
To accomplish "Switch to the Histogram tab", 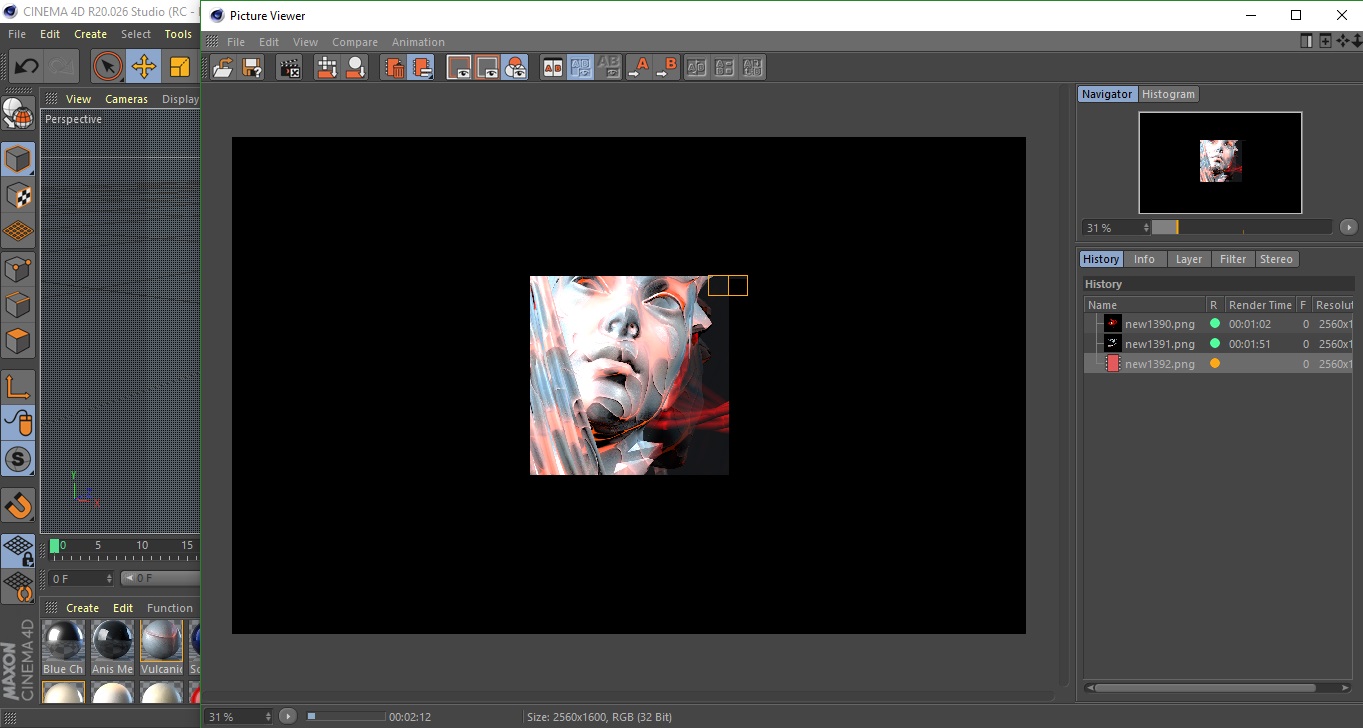I will pyautogui.click(x=1168, y=94).
